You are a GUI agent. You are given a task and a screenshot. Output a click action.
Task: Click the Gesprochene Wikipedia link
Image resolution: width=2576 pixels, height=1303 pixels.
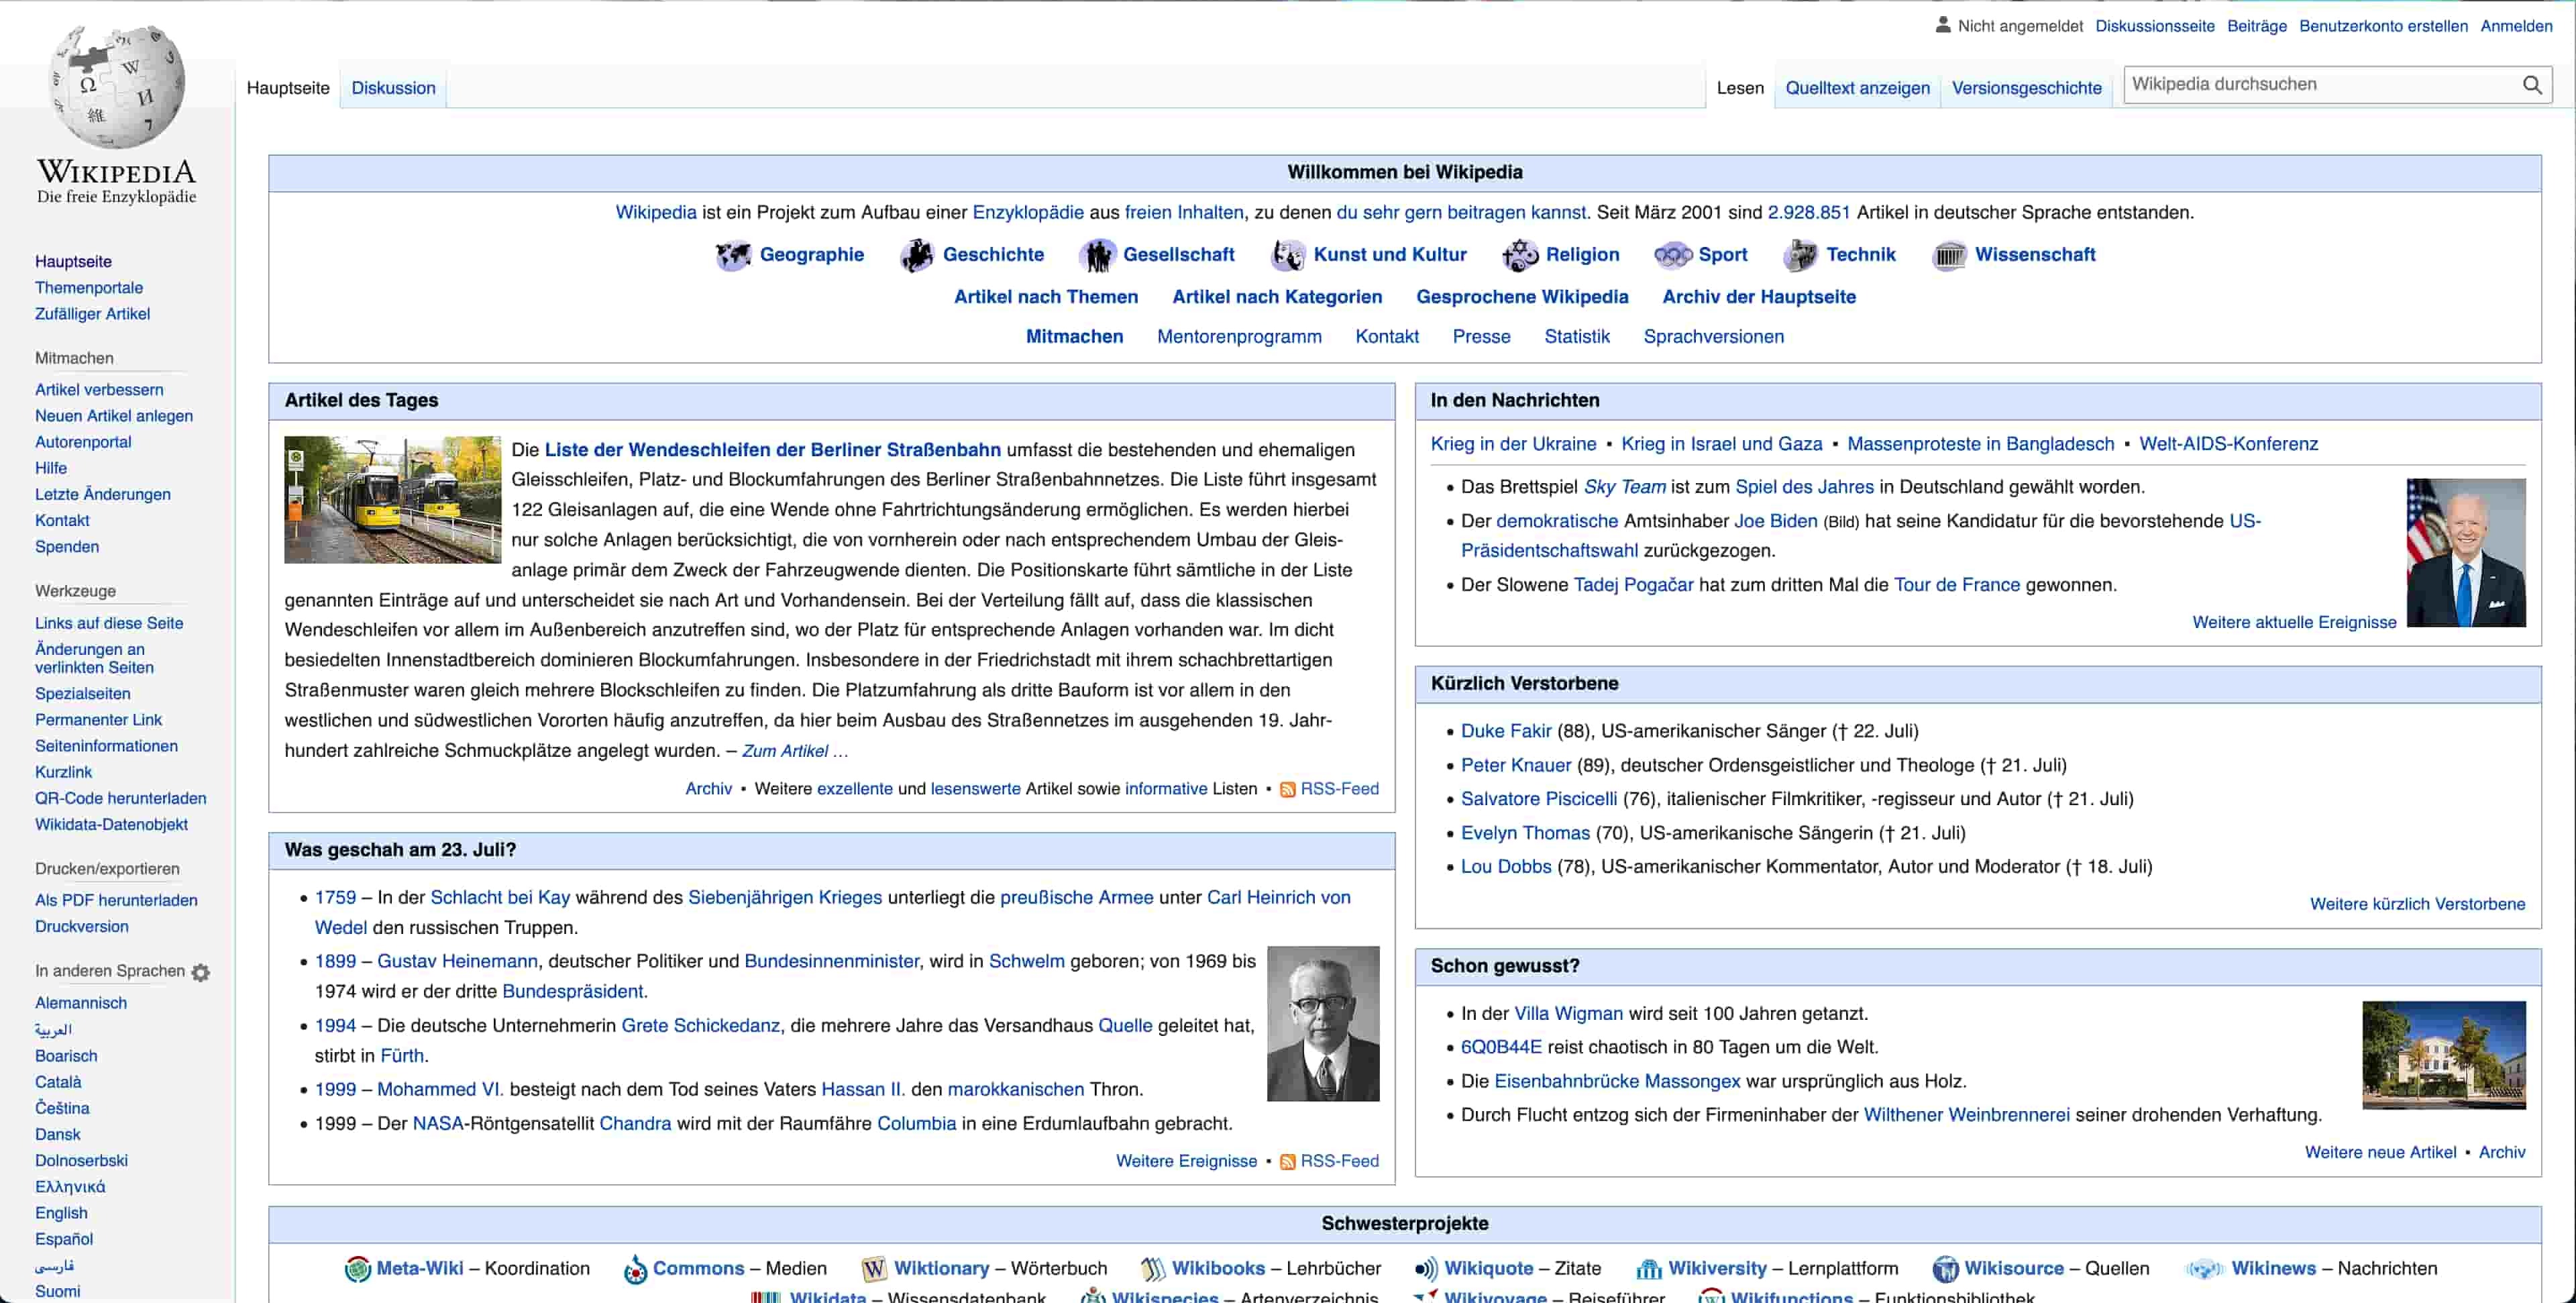click(1521, 297)
